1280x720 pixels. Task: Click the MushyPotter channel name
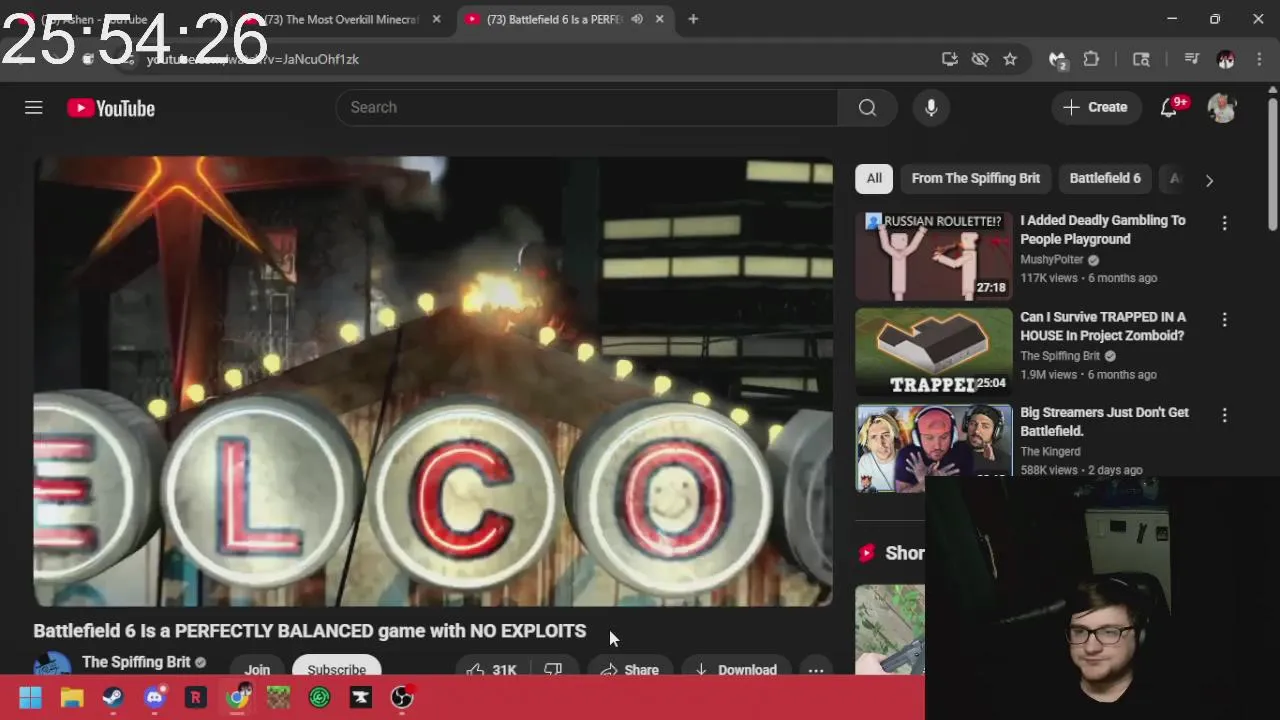tap(1052, 260)
